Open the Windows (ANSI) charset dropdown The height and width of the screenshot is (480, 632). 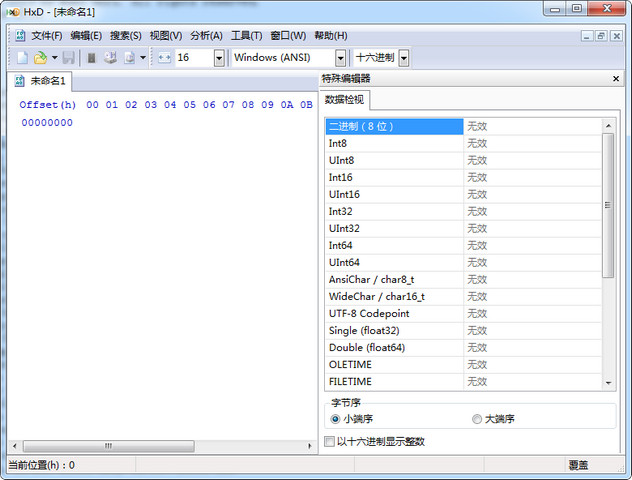(340, 58)
